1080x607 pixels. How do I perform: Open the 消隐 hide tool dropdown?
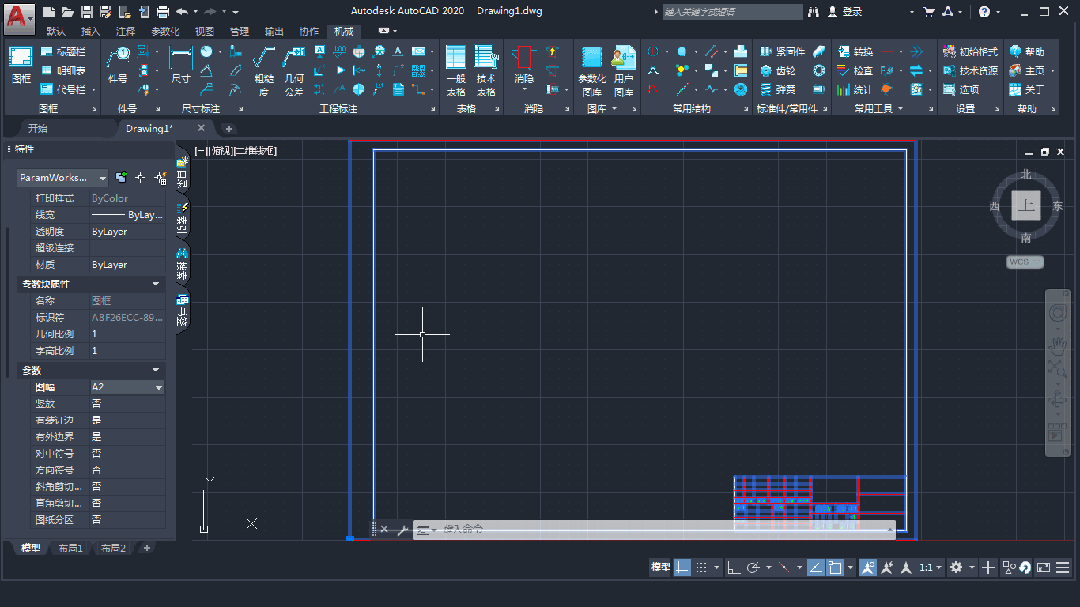[524, 90]
